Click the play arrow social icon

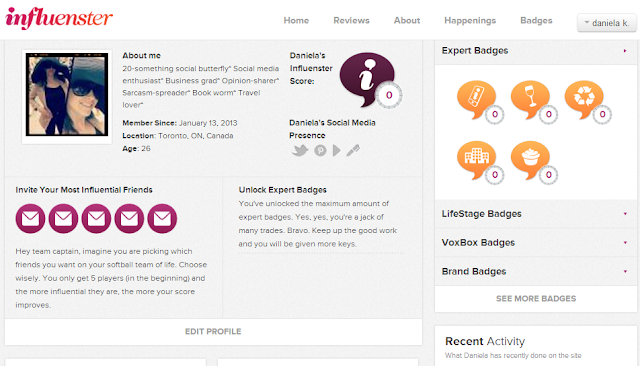coord(337,151)
